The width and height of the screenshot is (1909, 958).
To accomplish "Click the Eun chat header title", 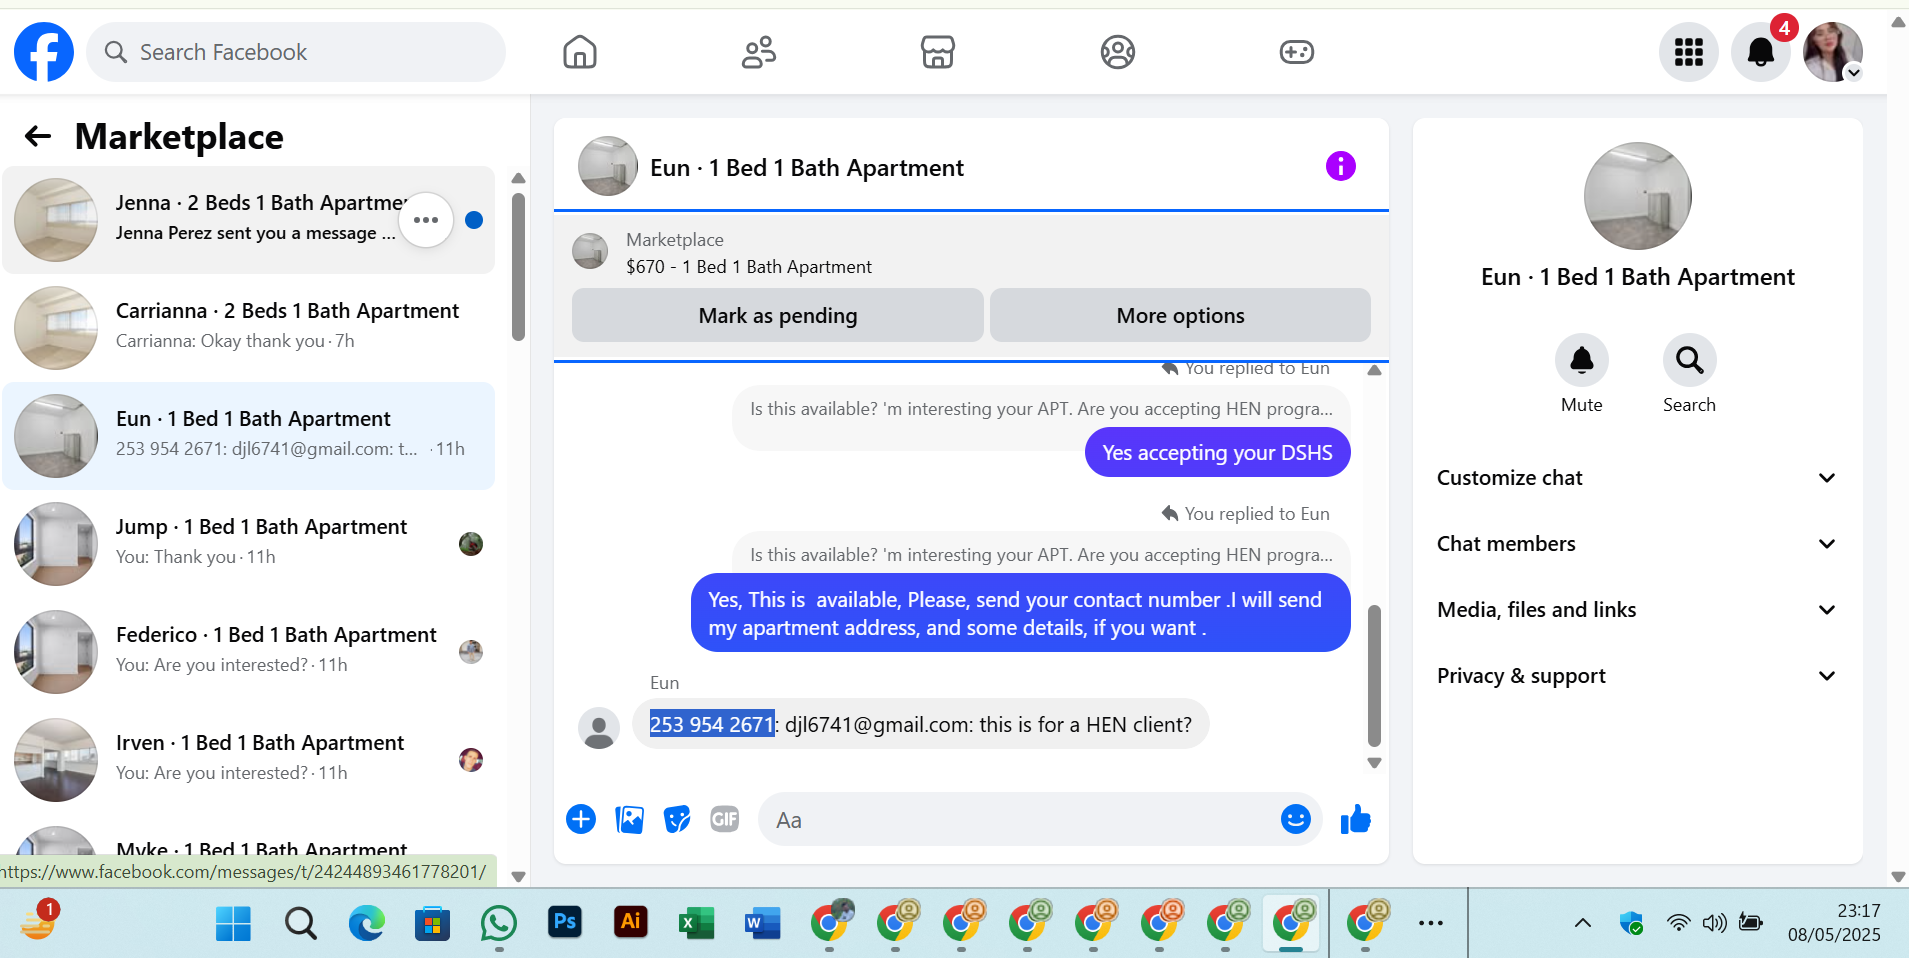I will click(807, 168).
